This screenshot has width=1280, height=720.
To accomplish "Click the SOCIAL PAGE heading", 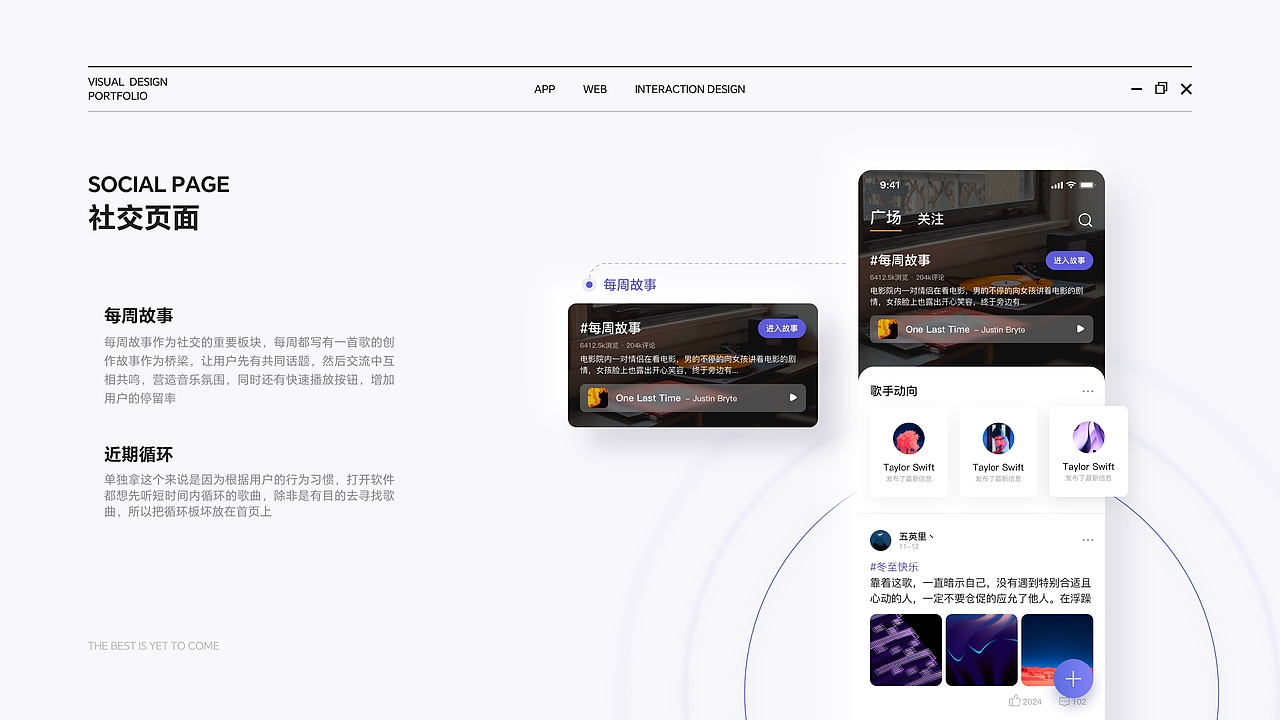I will (x=159, y=184).
